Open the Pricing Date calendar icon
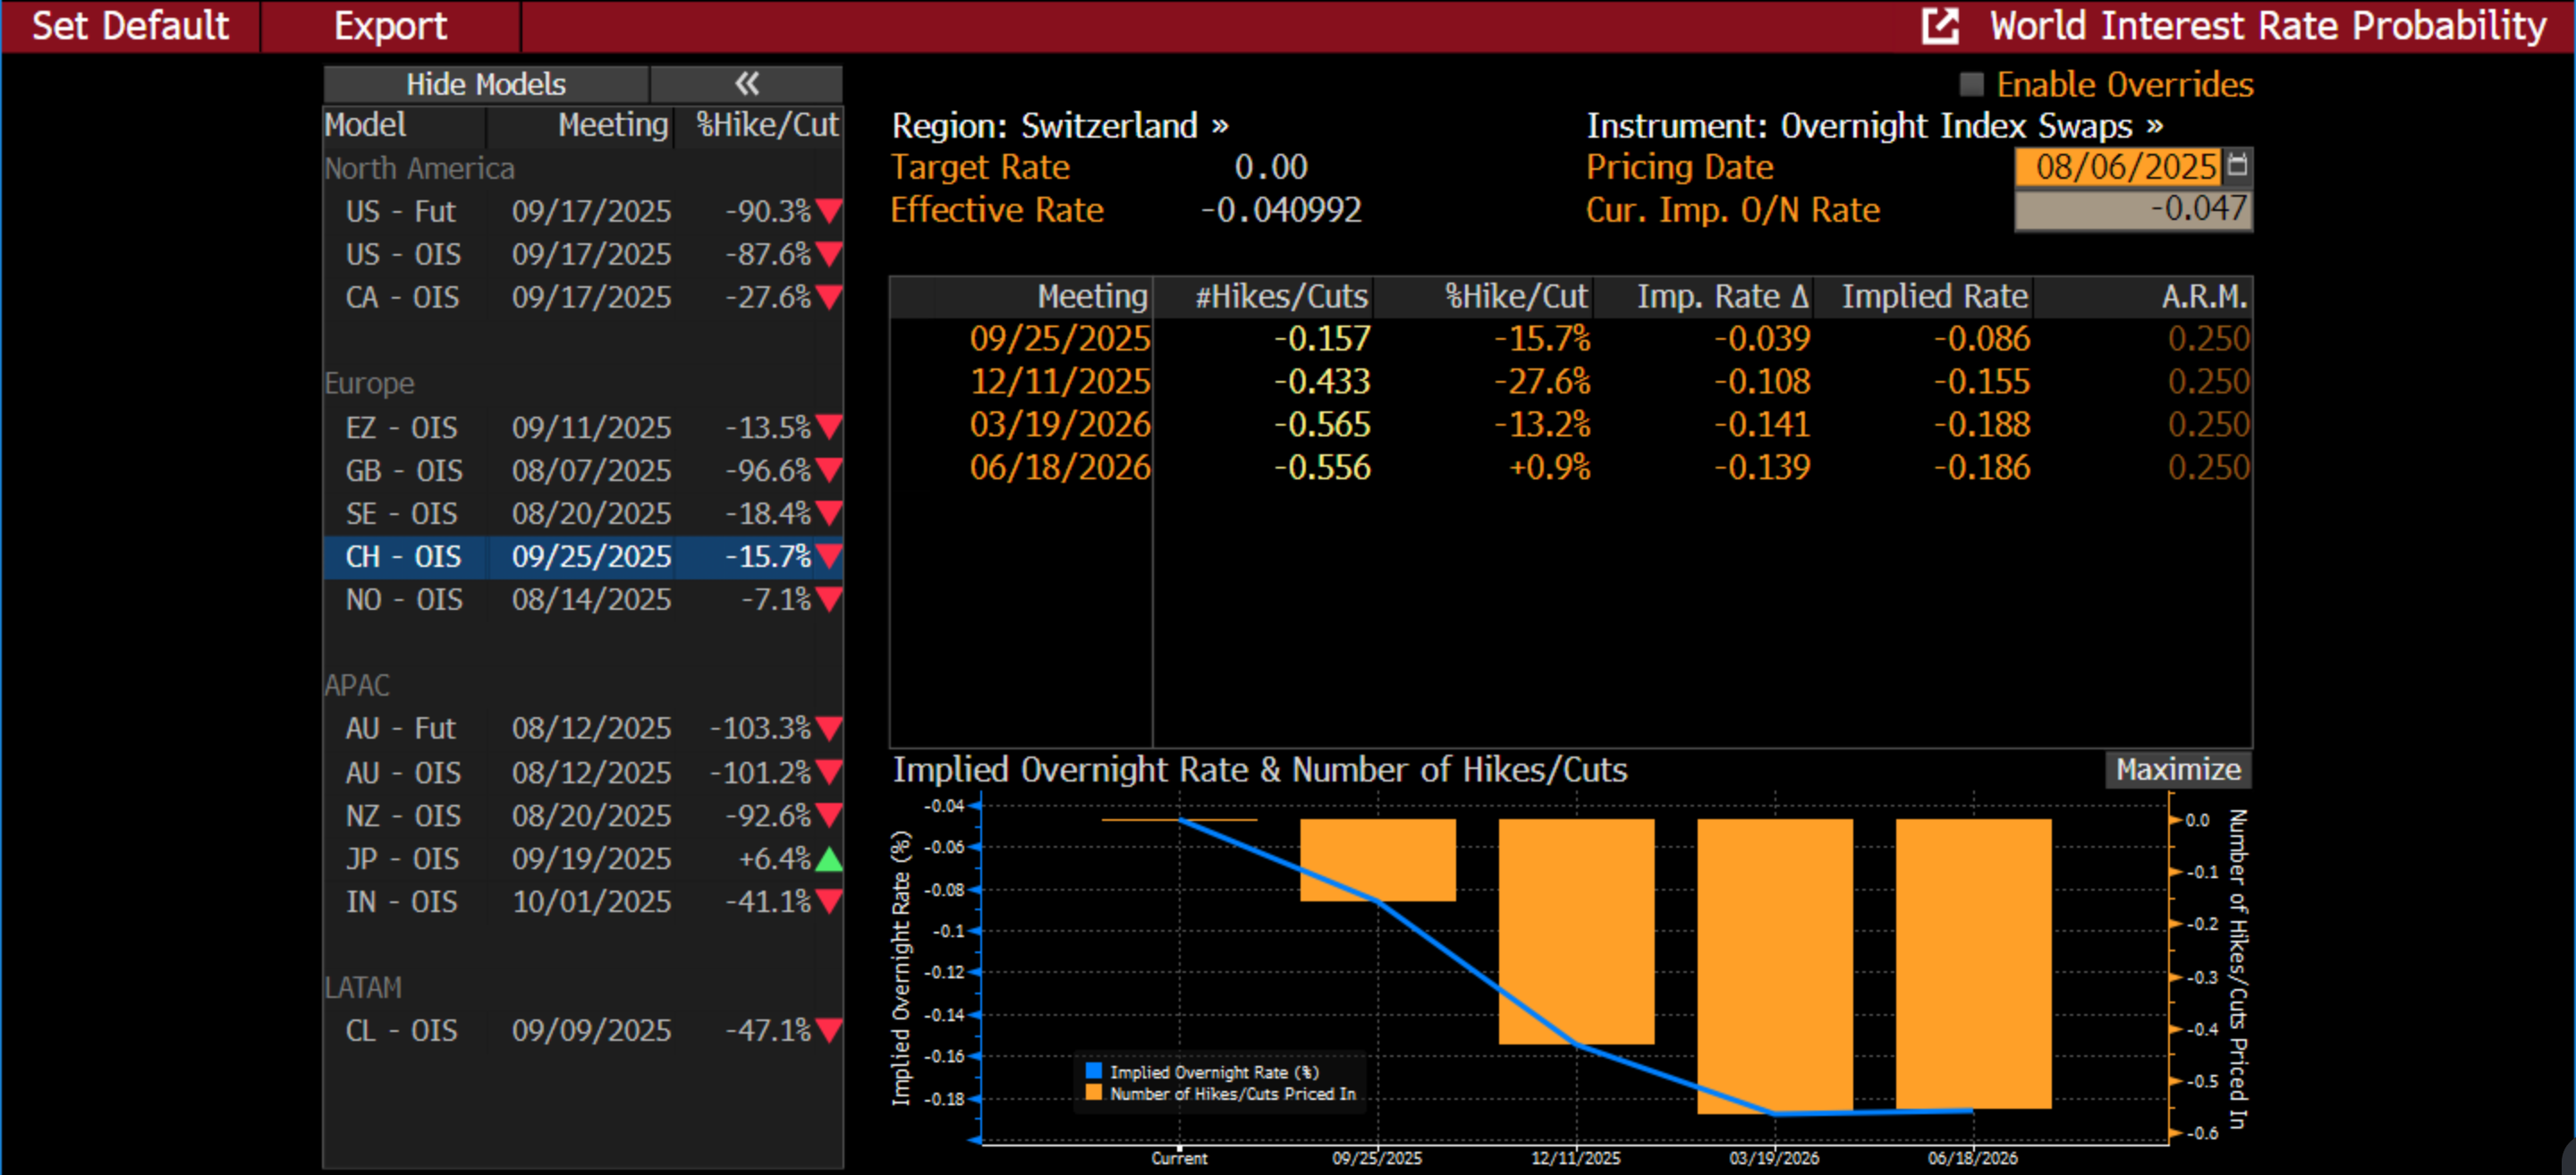This screenshot has width=2576, height=1175. click(x=2238, y=165)
